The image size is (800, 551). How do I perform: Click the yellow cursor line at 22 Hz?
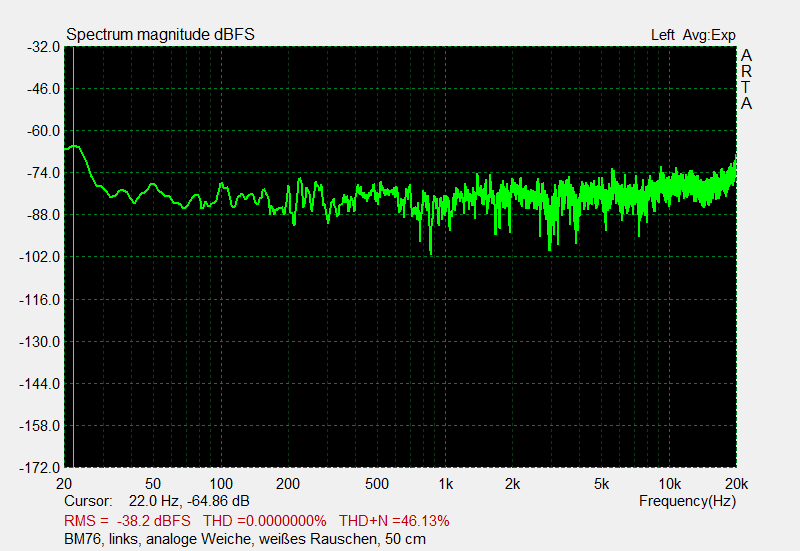pos(73,257)
